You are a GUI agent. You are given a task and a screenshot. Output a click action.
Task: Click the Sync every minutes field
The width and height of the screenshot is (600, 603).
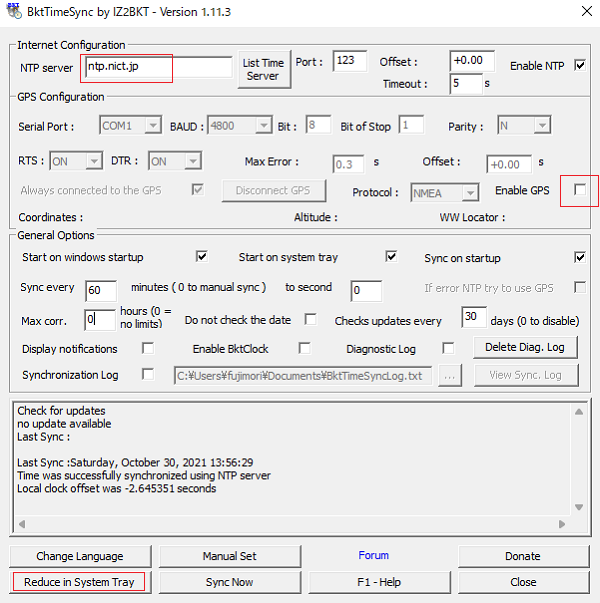[101, 290]
